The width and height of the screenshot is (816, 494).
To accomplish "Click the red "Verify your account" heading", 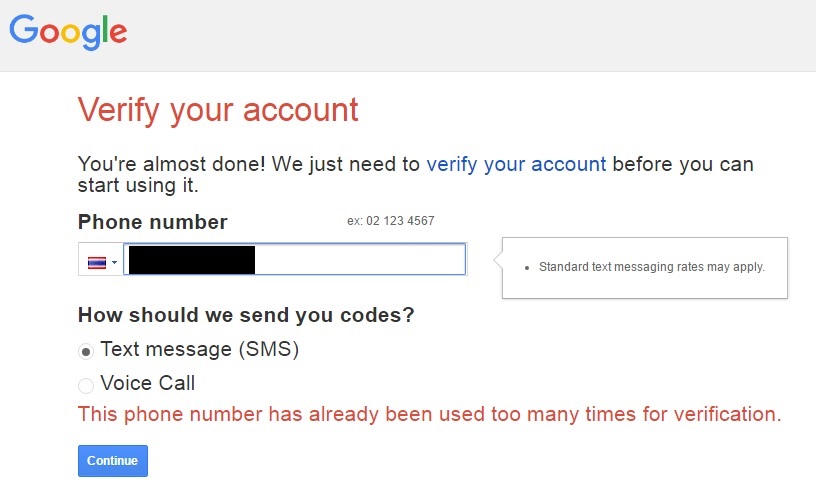I will [x=218, y=110].
